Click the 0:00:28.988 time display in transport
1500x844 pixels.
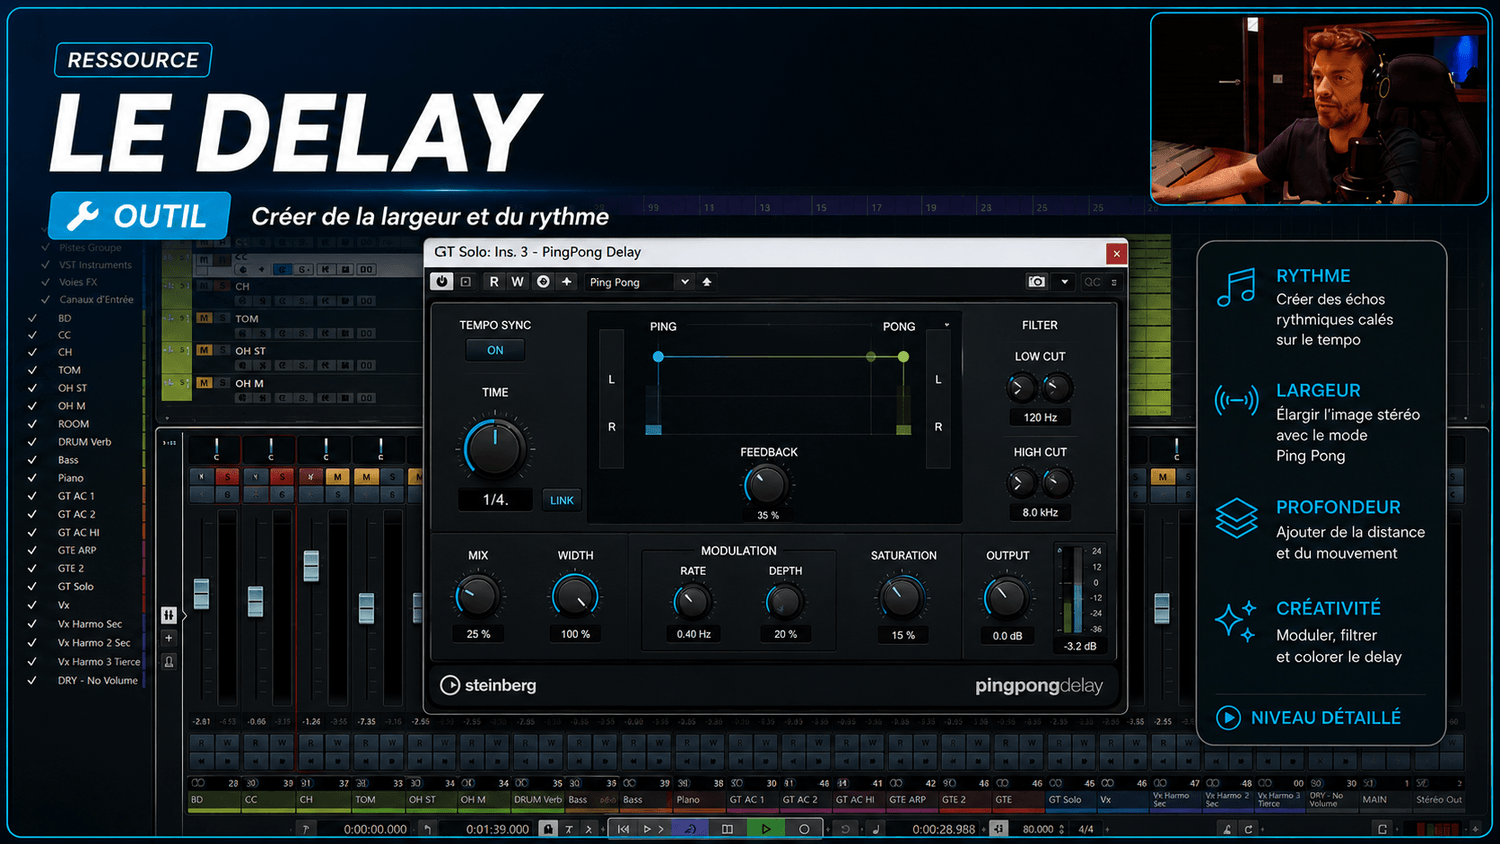point(943,829)
